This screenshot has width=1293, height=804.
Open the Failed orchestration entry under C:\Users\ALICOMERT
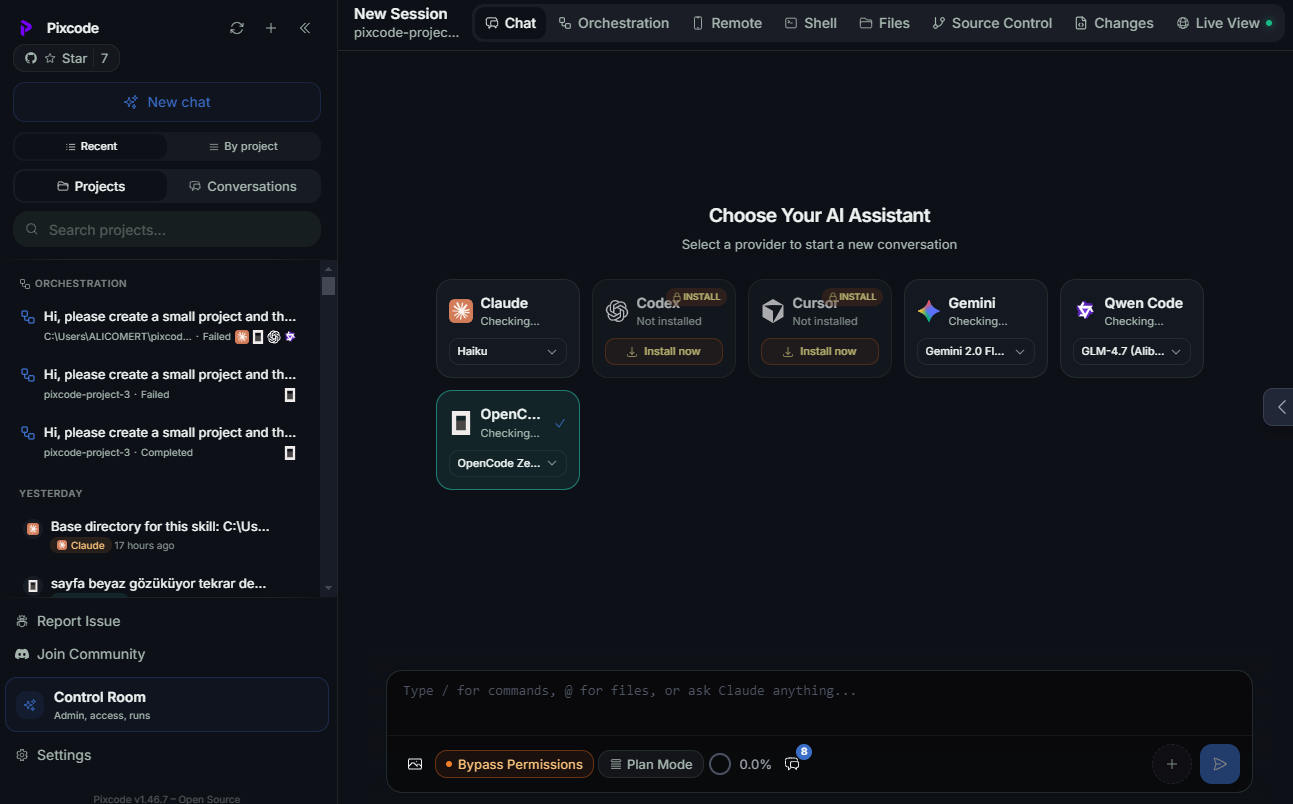(x=160, y=326)
